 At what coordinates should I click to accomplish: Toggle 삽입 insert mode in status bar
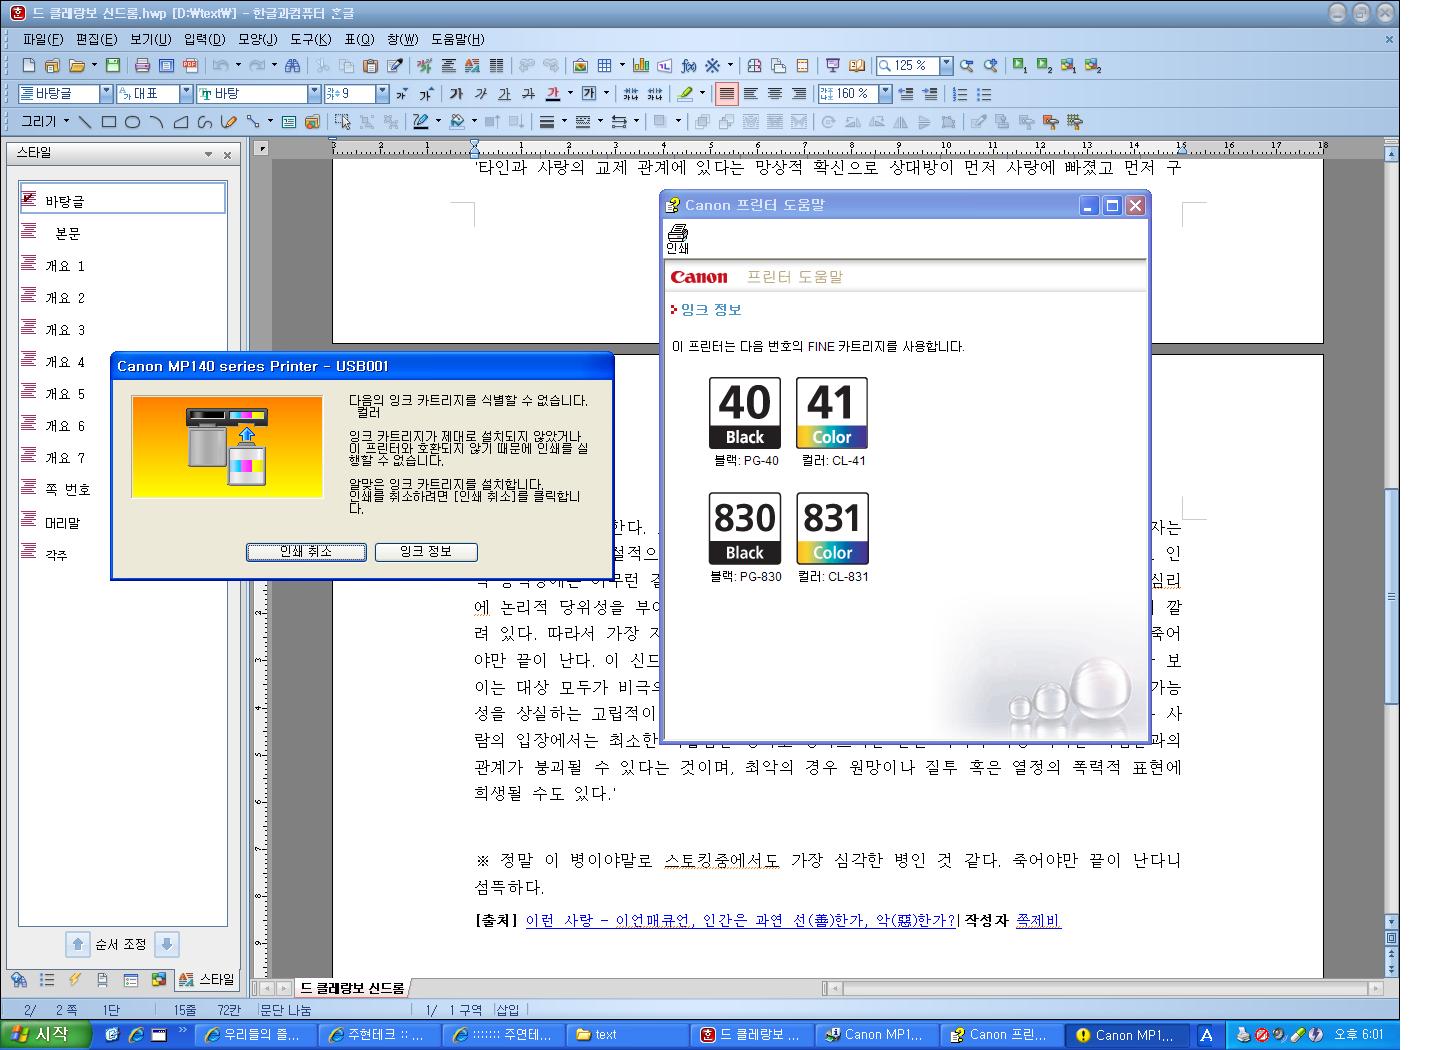(x=508, y=1010)
